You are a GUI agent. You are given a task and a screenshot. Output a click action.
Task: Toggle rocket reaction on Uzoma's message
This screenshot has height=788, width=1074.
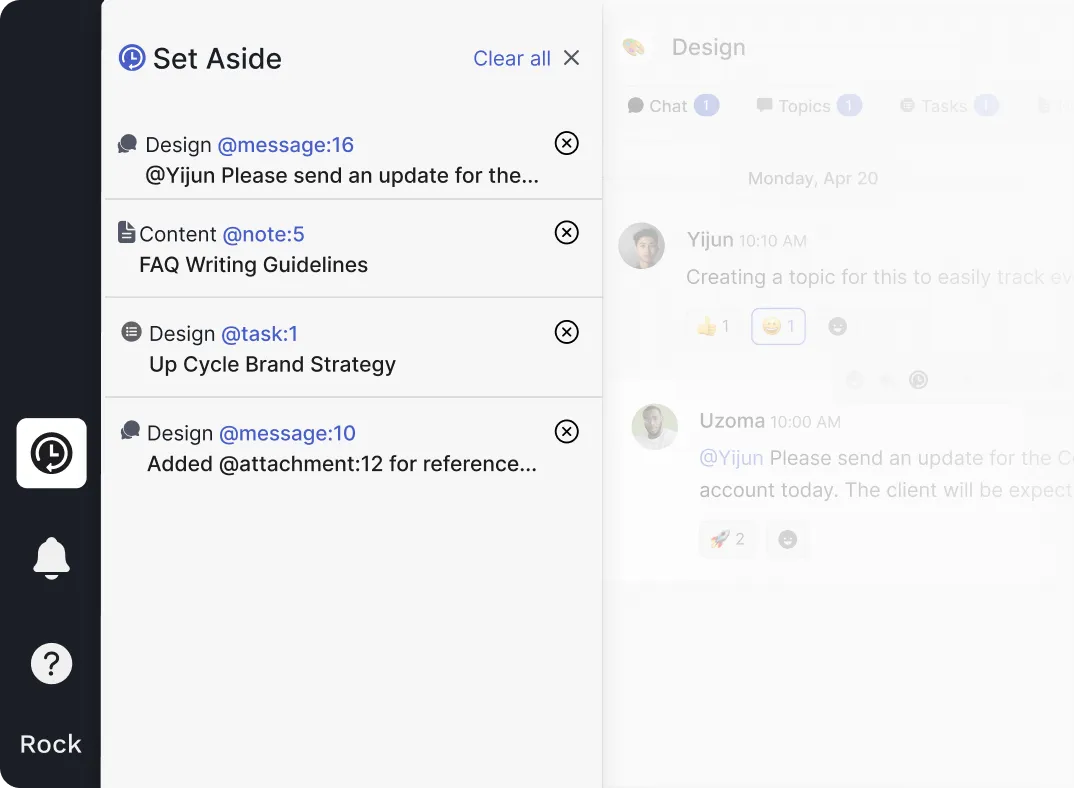pyautogui.click(x=727, y=540)
